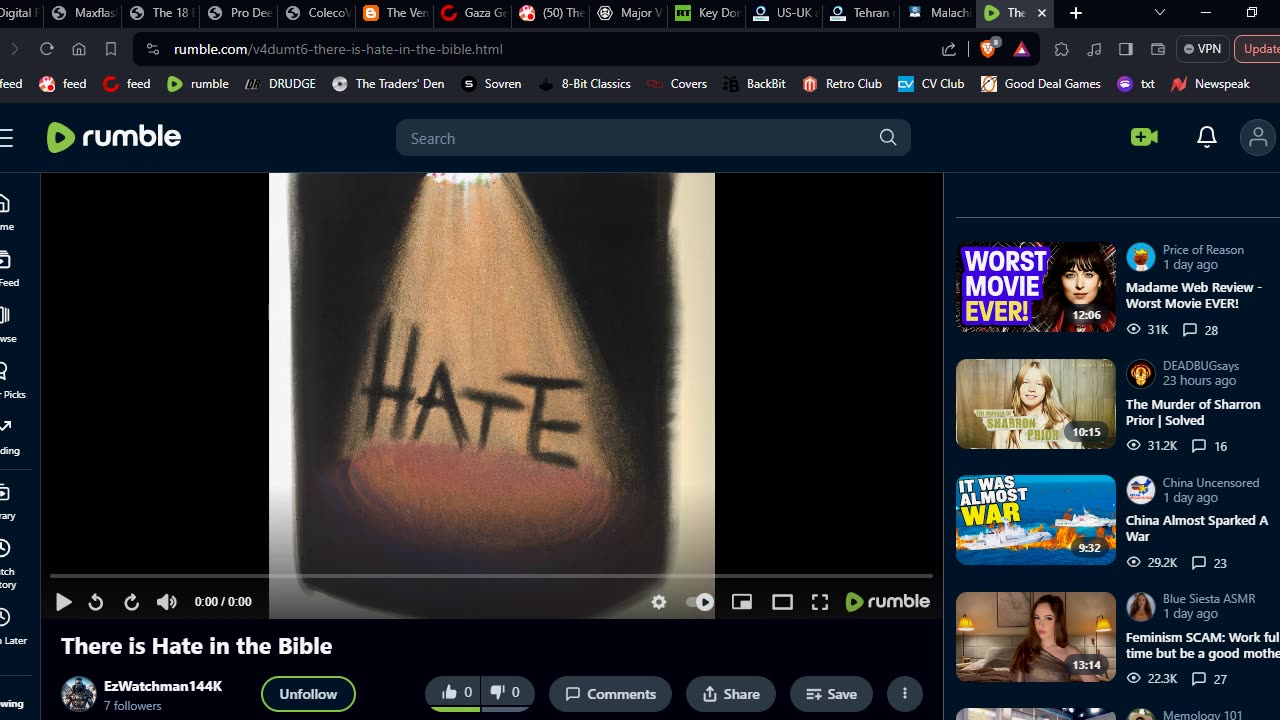Open the DRUDGE bookmark

click(280, 84)
